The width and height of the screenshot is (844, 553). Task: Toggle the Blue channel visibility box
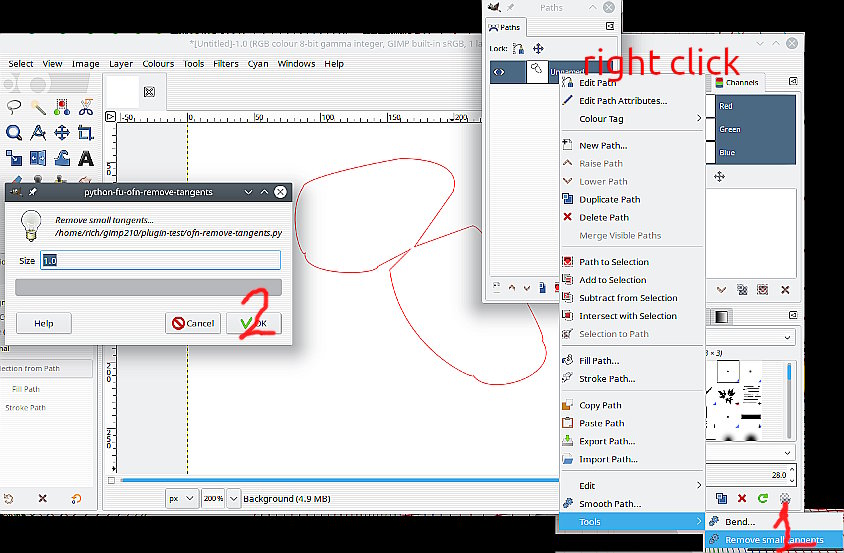711,152
